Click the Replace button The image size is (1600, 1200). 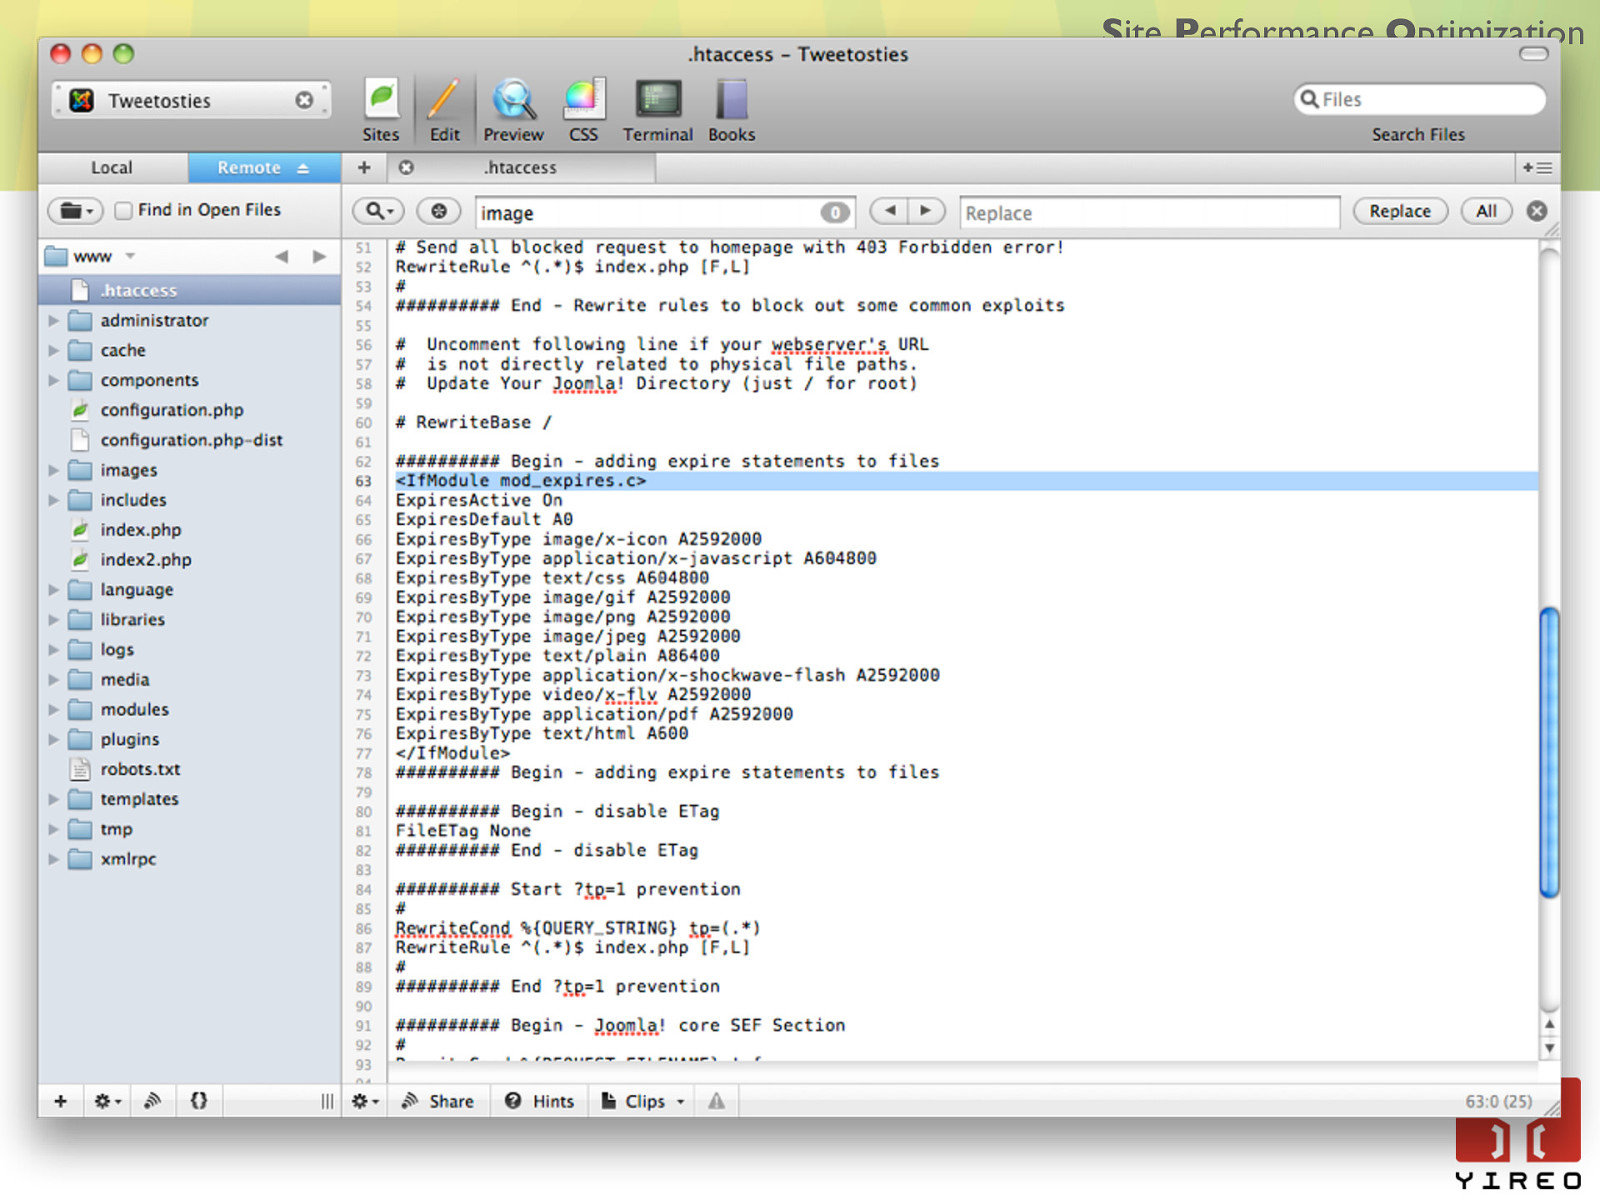click(x=1400, y=211)
